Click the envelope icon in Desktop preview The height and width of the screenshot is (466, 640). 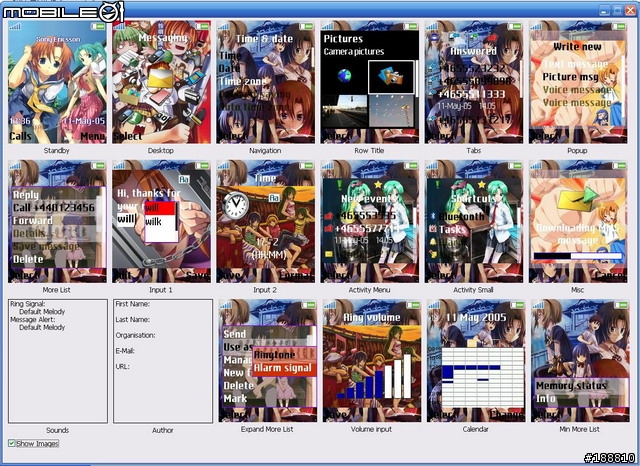click(x=161, y=79)
